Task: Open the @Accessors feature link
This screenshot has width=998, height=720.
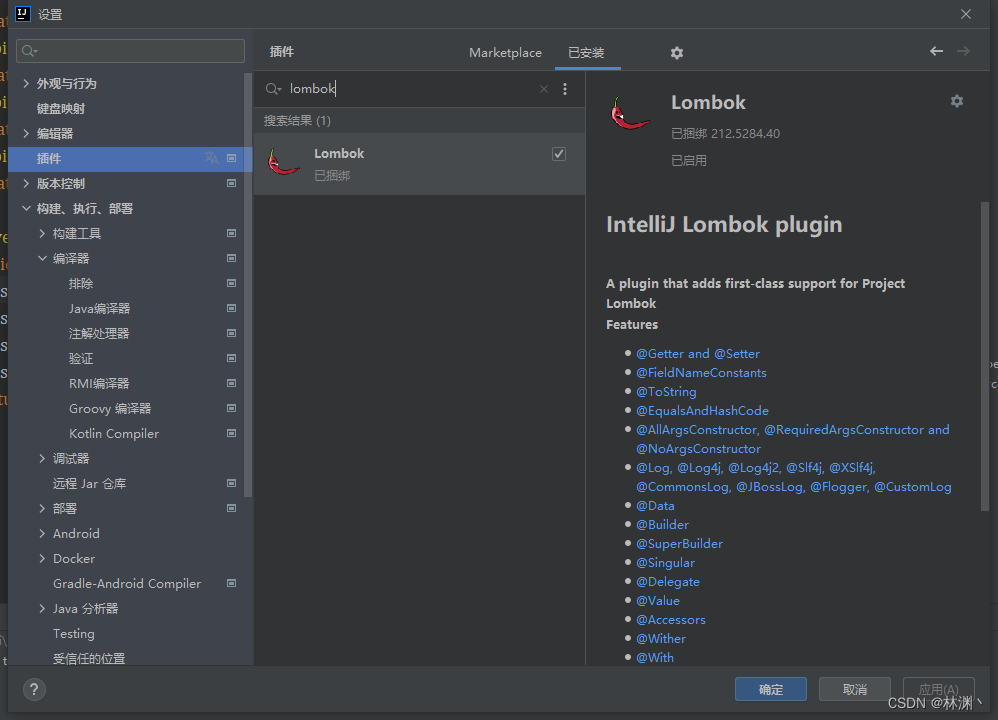Action: 671,619
